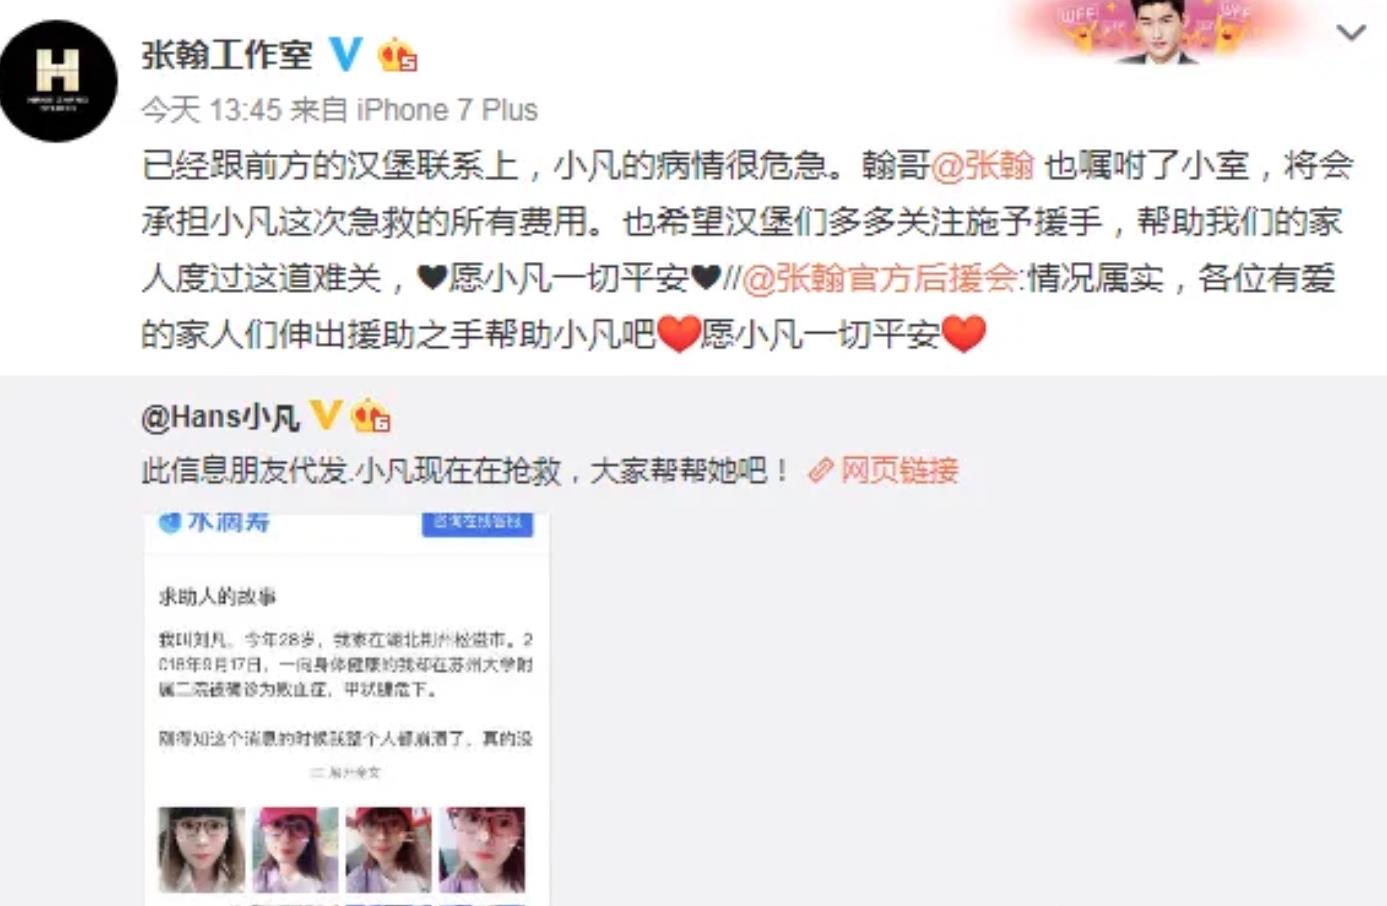Open the 张翰工作室 profile avatar
Viewport: 1387px width, 906px height.
(x=58, y=81)
